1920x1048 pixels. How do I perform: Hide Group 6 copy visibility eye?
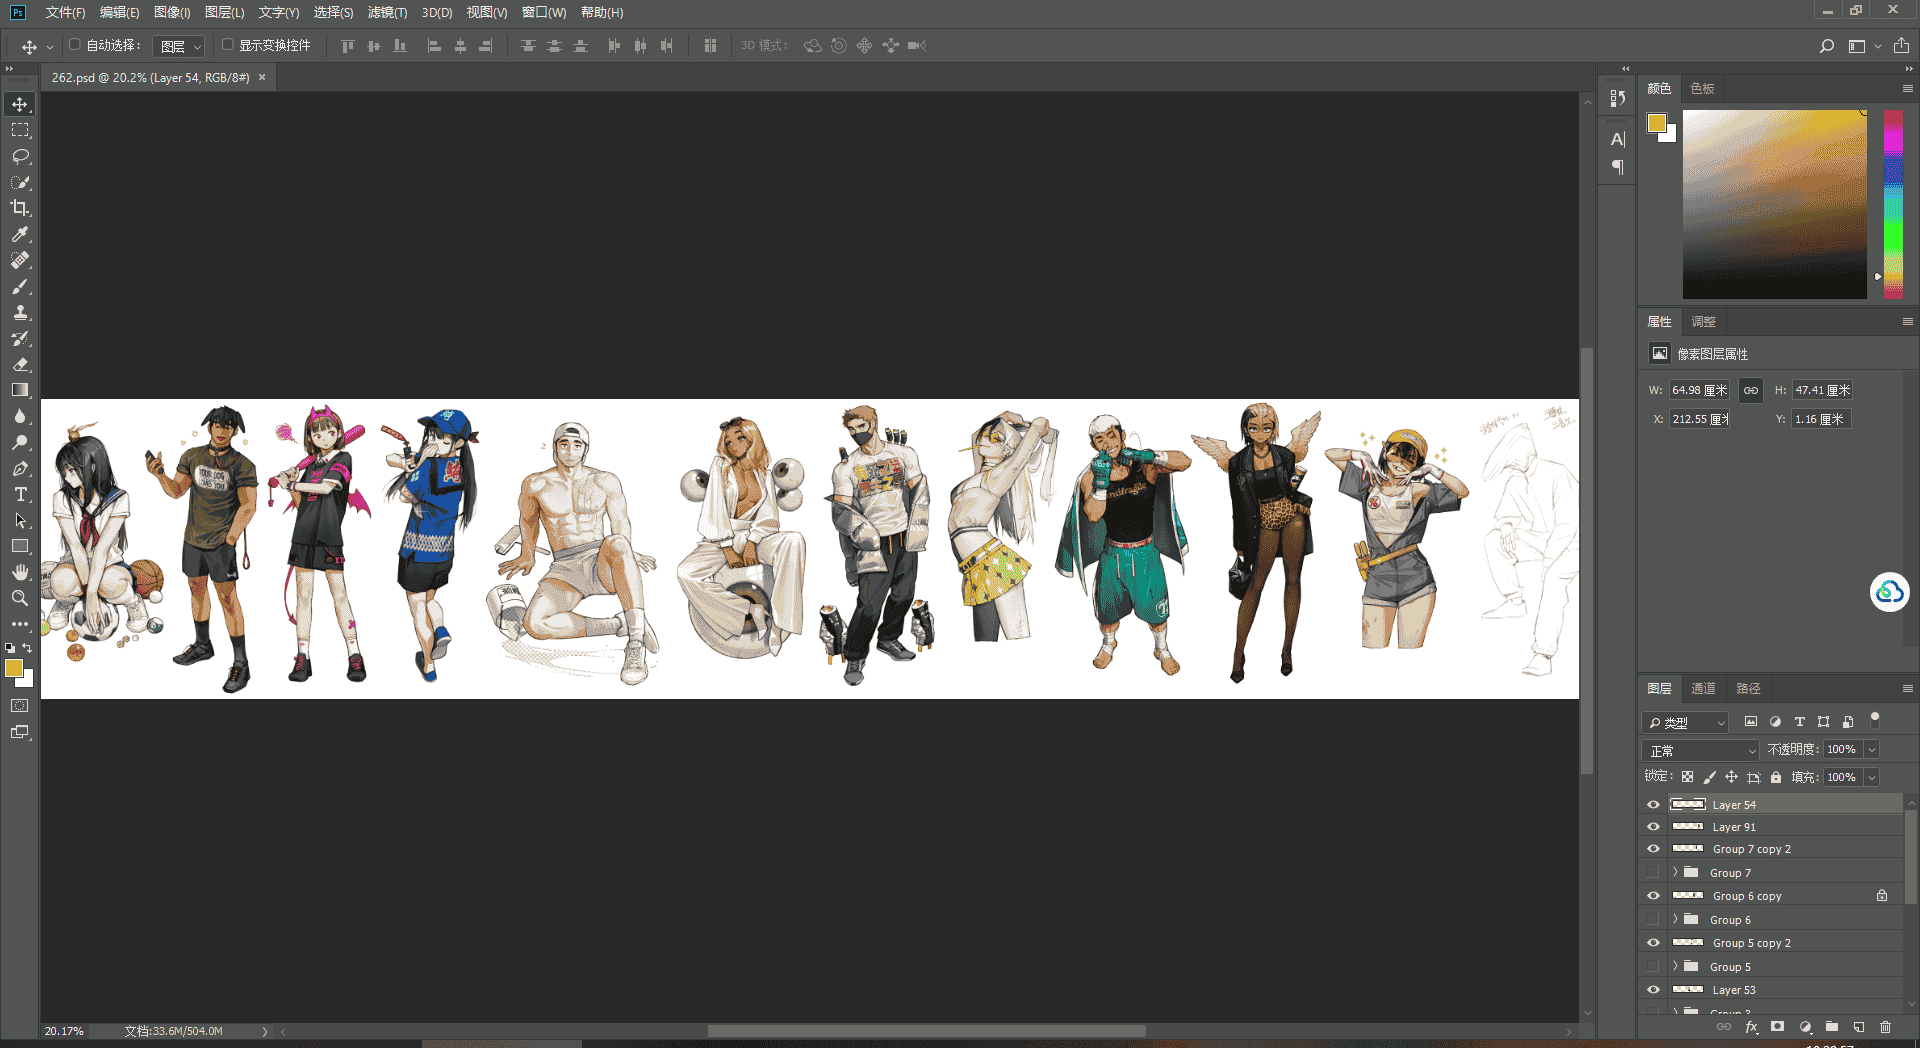[x=1653, y=896]
